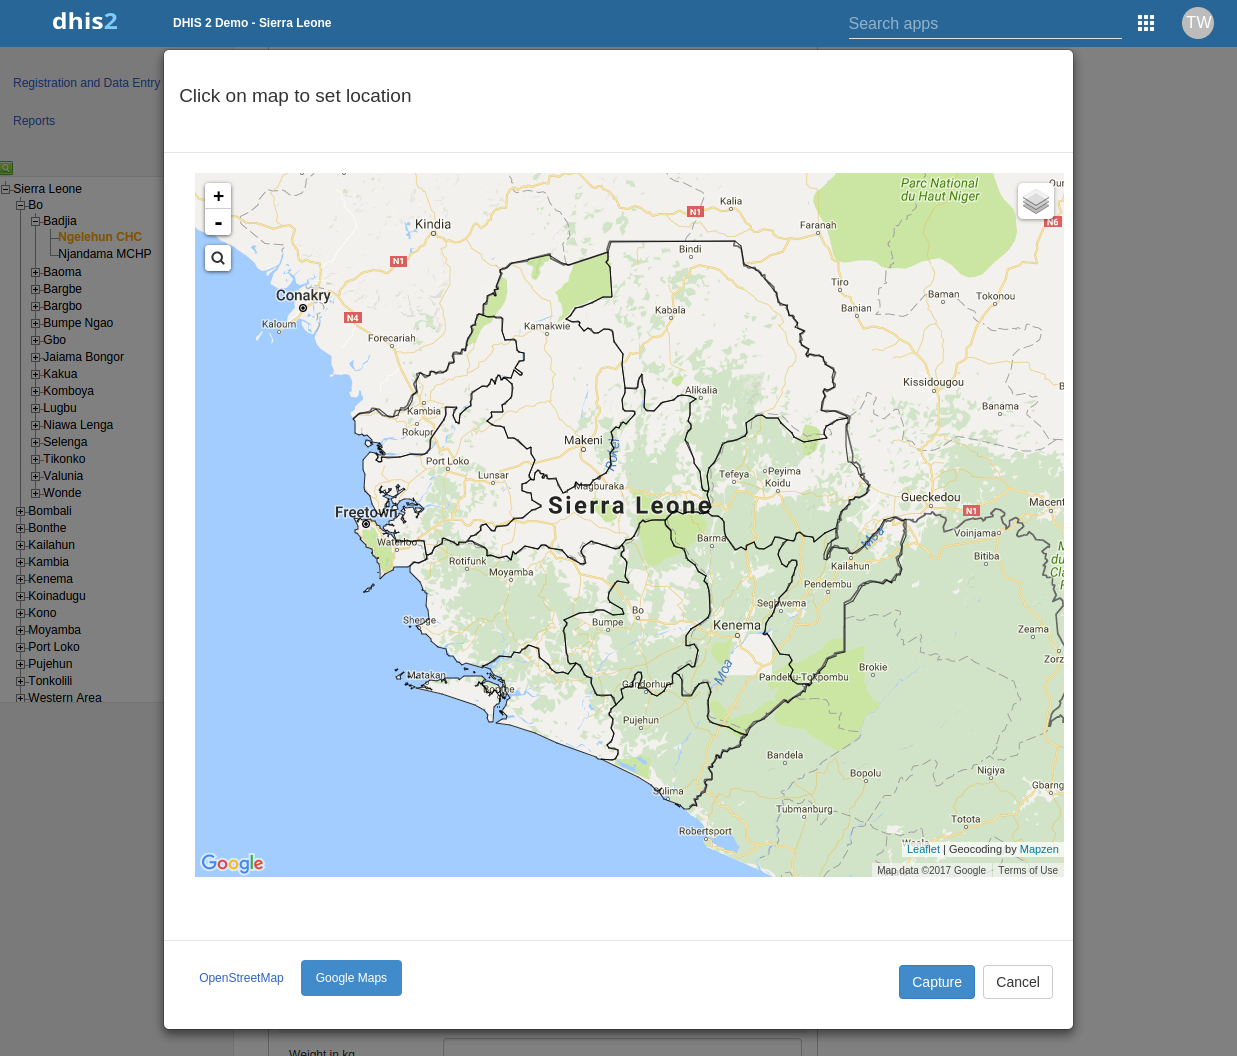The width and height of the screenshot is (1237, 1056).
Task: Open the Reports menu item
Action: [x=33, y=120]
